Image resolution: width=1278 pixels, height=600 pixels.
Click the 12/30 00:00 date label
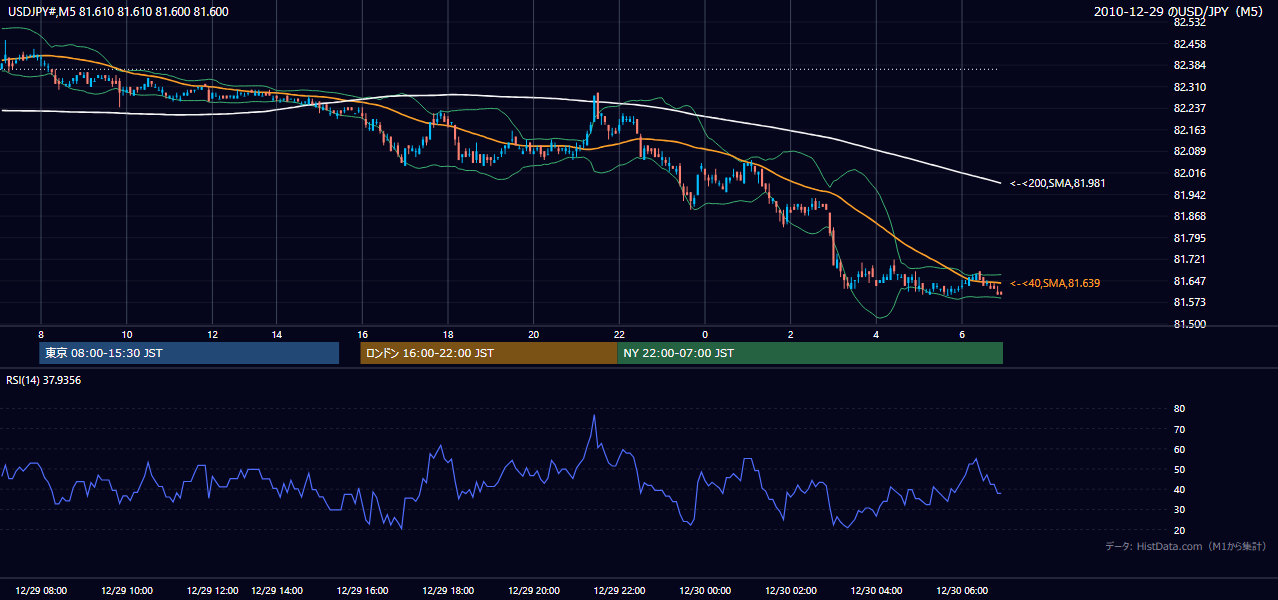coord(705,590)
